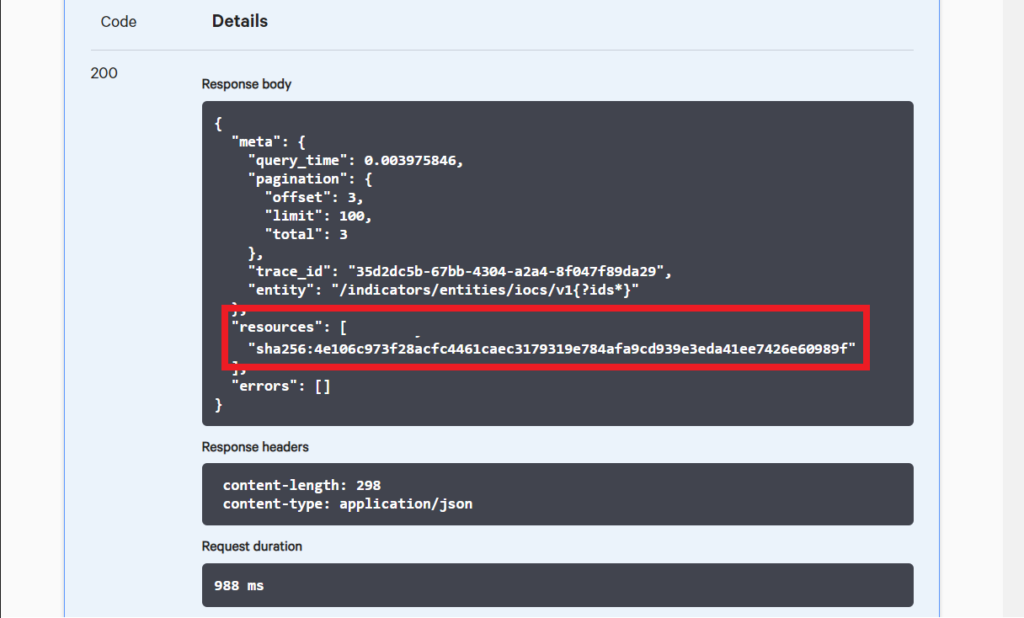
Task: Select the content-length: 298 header
Action: (x=302, y=485)
